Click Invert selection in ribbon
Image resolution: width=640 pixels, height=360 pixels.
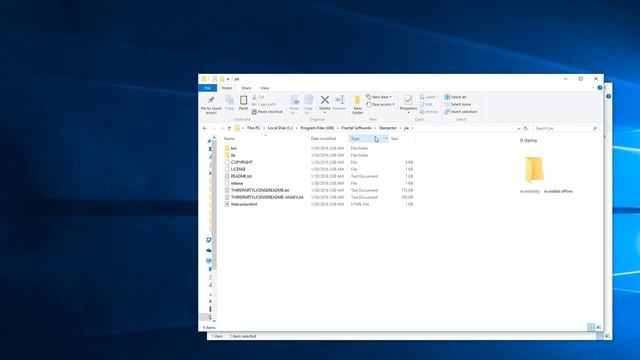tap(461, 112)
